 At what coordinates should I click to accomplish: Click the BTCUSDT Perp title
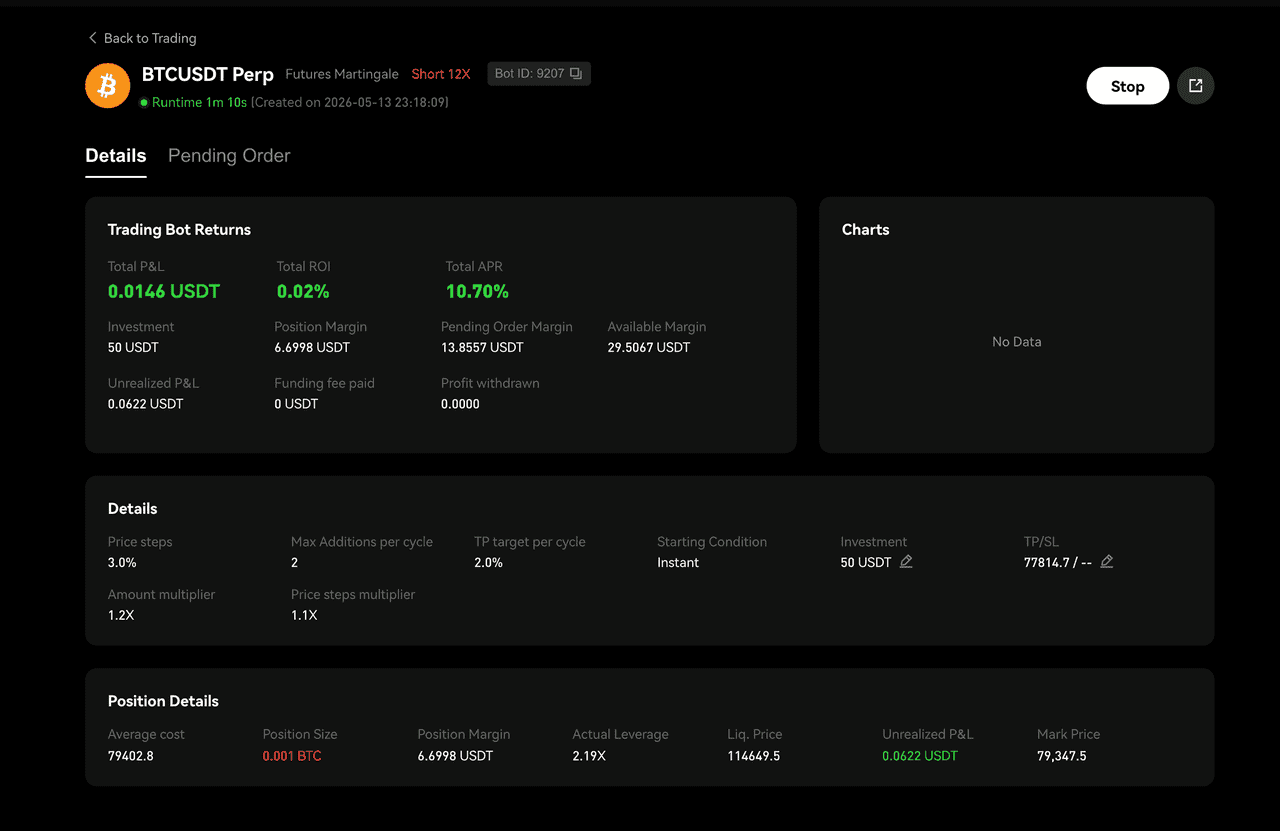(x=208, y=74)
